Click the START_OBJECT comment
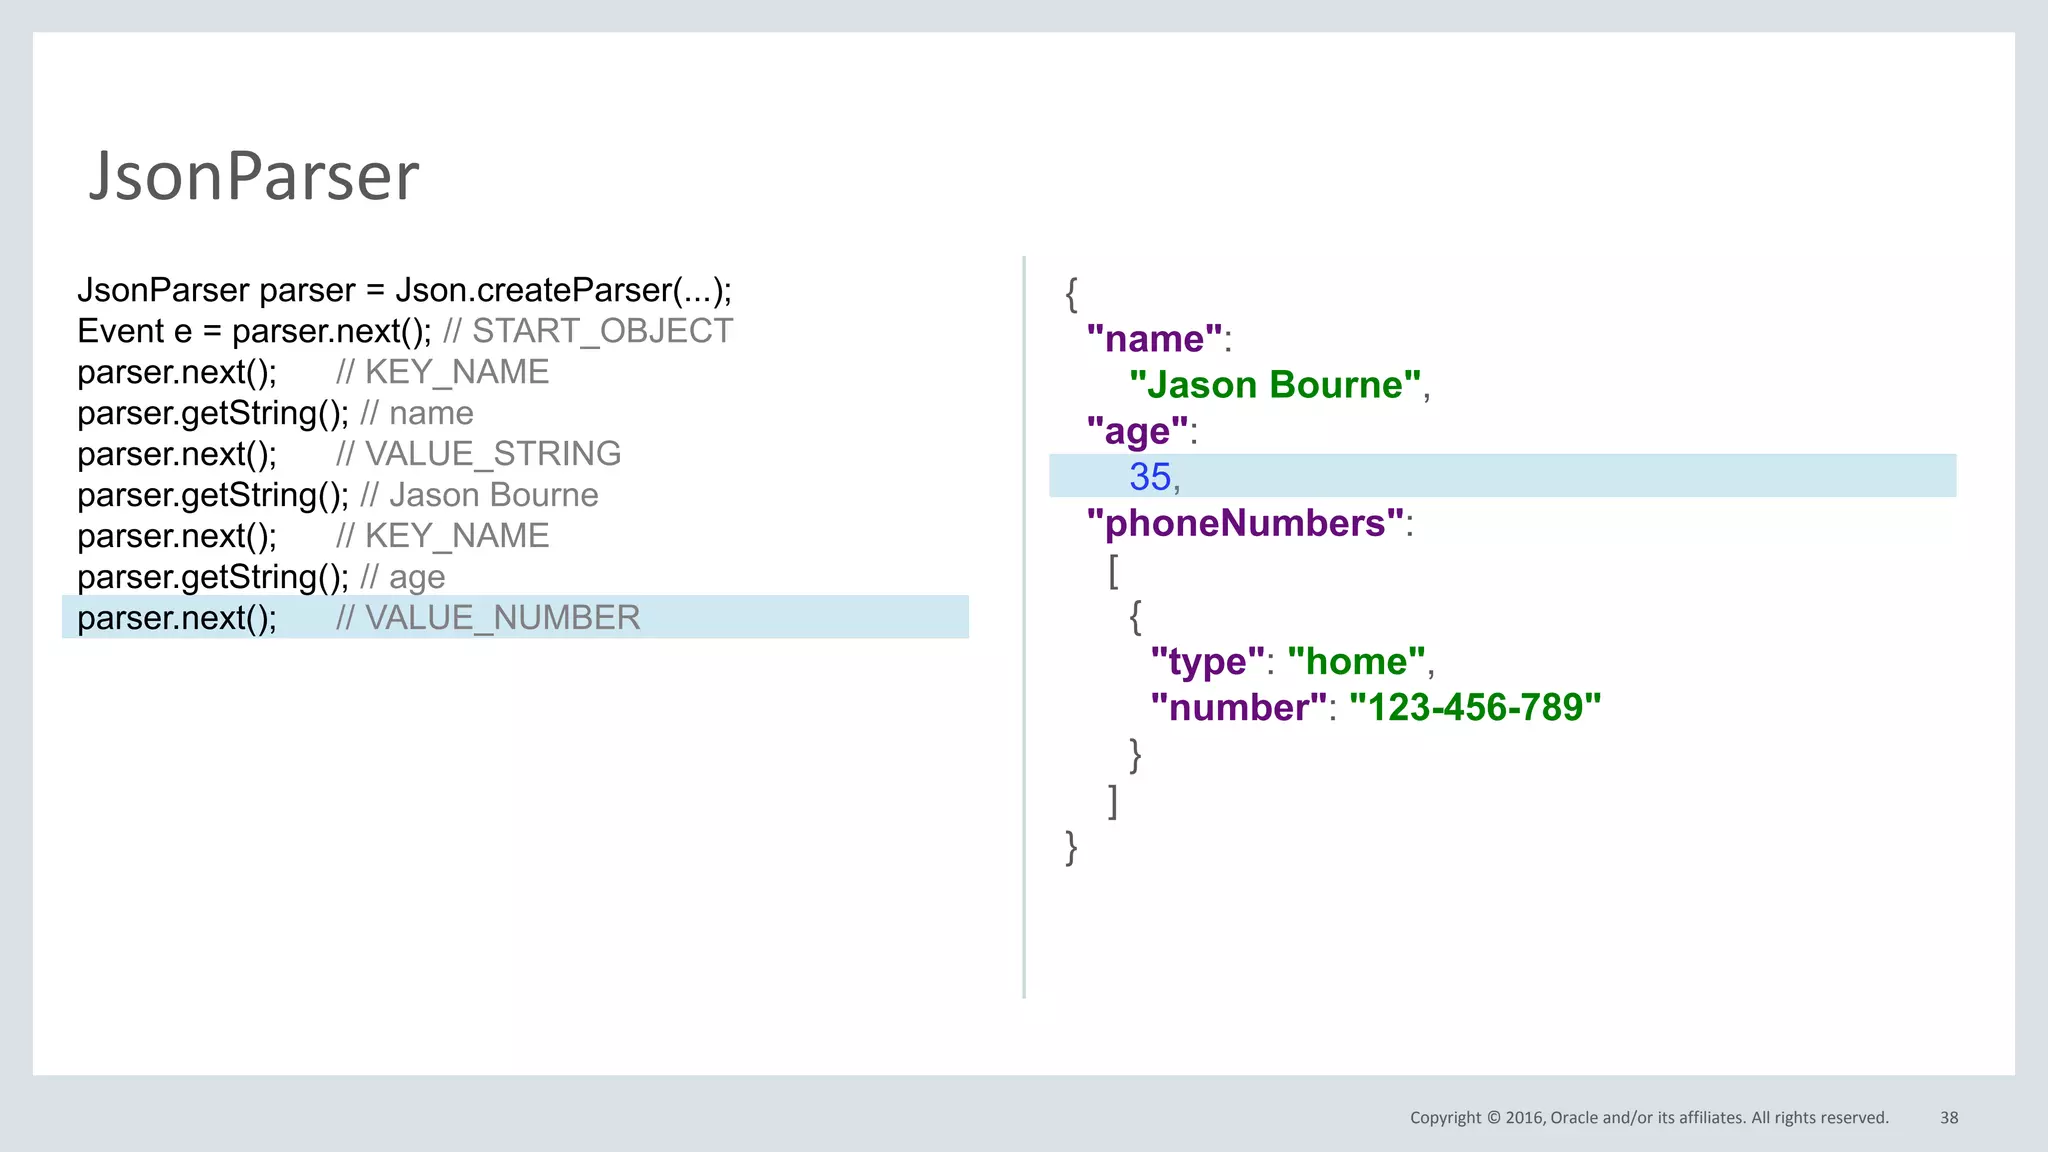2048x1152 pixels. click(x=588, y=331)
